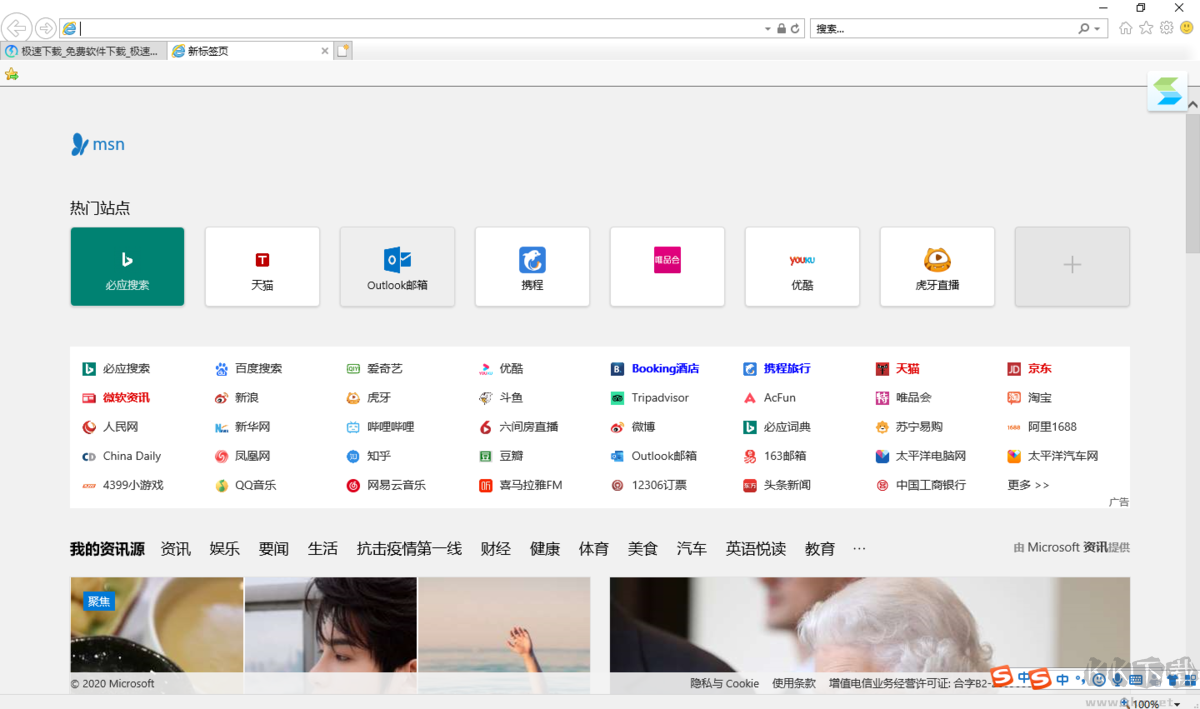Viewport: 1200px width, 709px height.
Task: Toggle full-width punctuation on the Sogou toolbar
Action: pos(1079,678)
